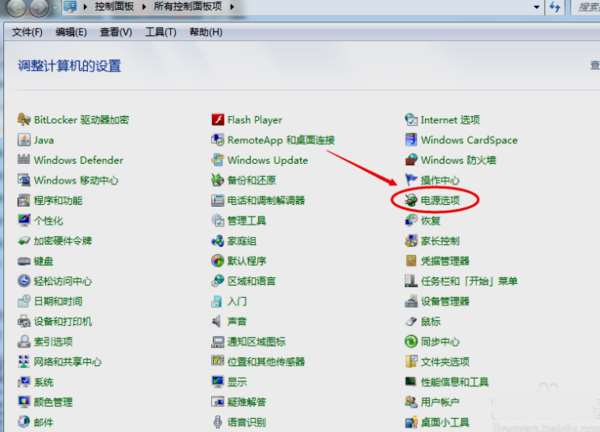
Task: Click the 管理工具 icon
Action: point(217,220)
